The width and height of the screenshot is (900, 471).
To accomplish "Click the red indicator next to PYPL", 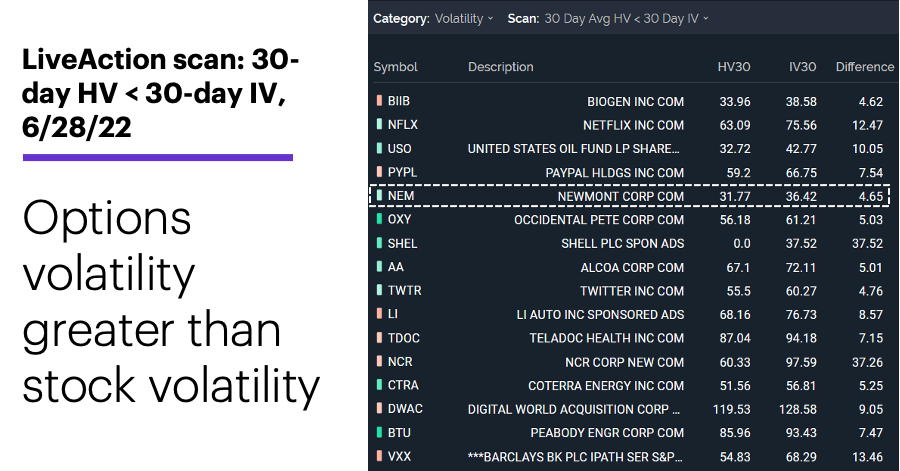I will (x=379, y=172).
